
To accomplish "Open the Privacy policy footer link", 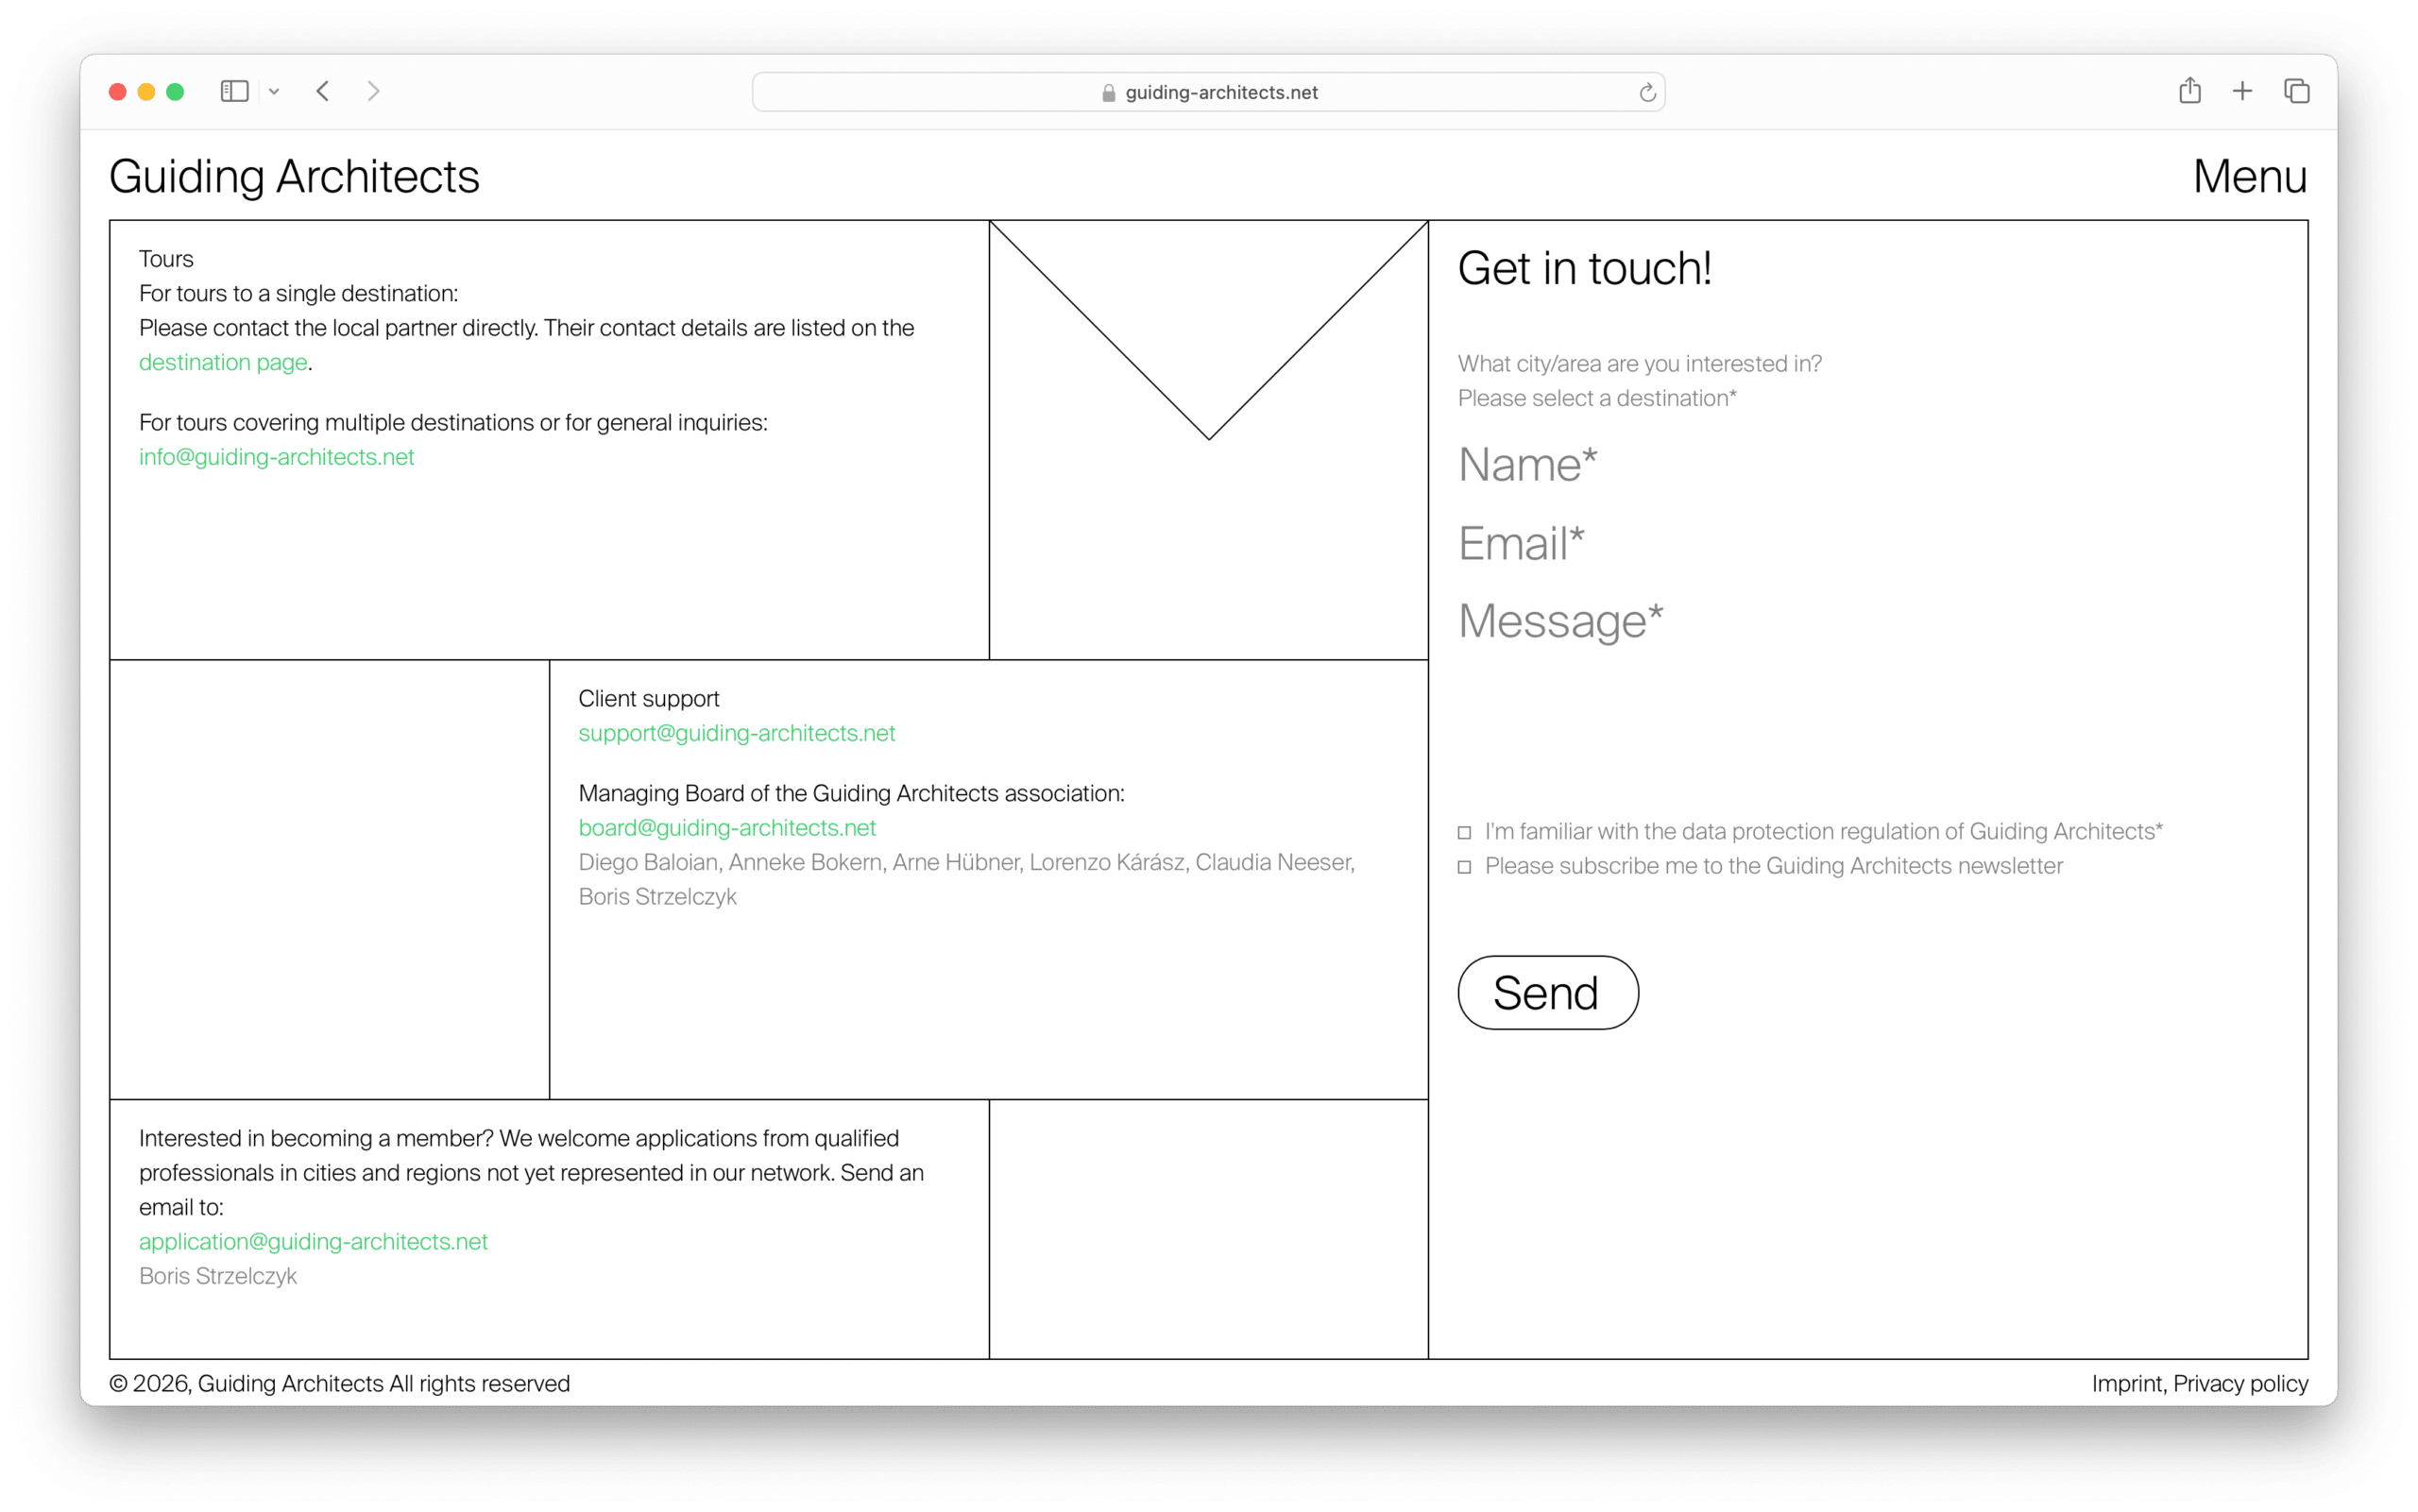I will coord(2240,1383).
